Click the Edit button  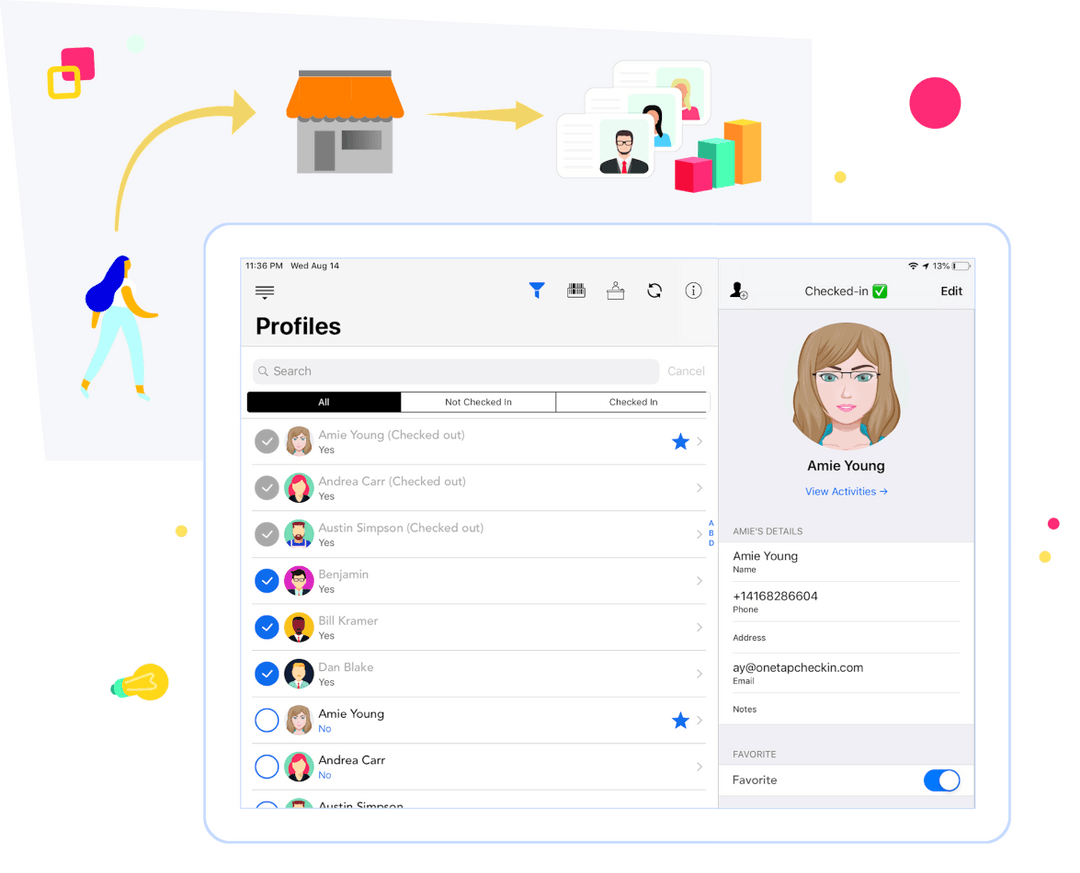pos(951,291)
